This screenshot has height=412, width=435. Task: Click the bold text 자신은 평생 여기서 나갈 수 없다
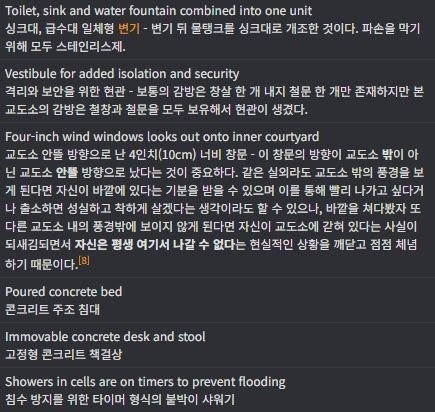click(x=155, y=245)
